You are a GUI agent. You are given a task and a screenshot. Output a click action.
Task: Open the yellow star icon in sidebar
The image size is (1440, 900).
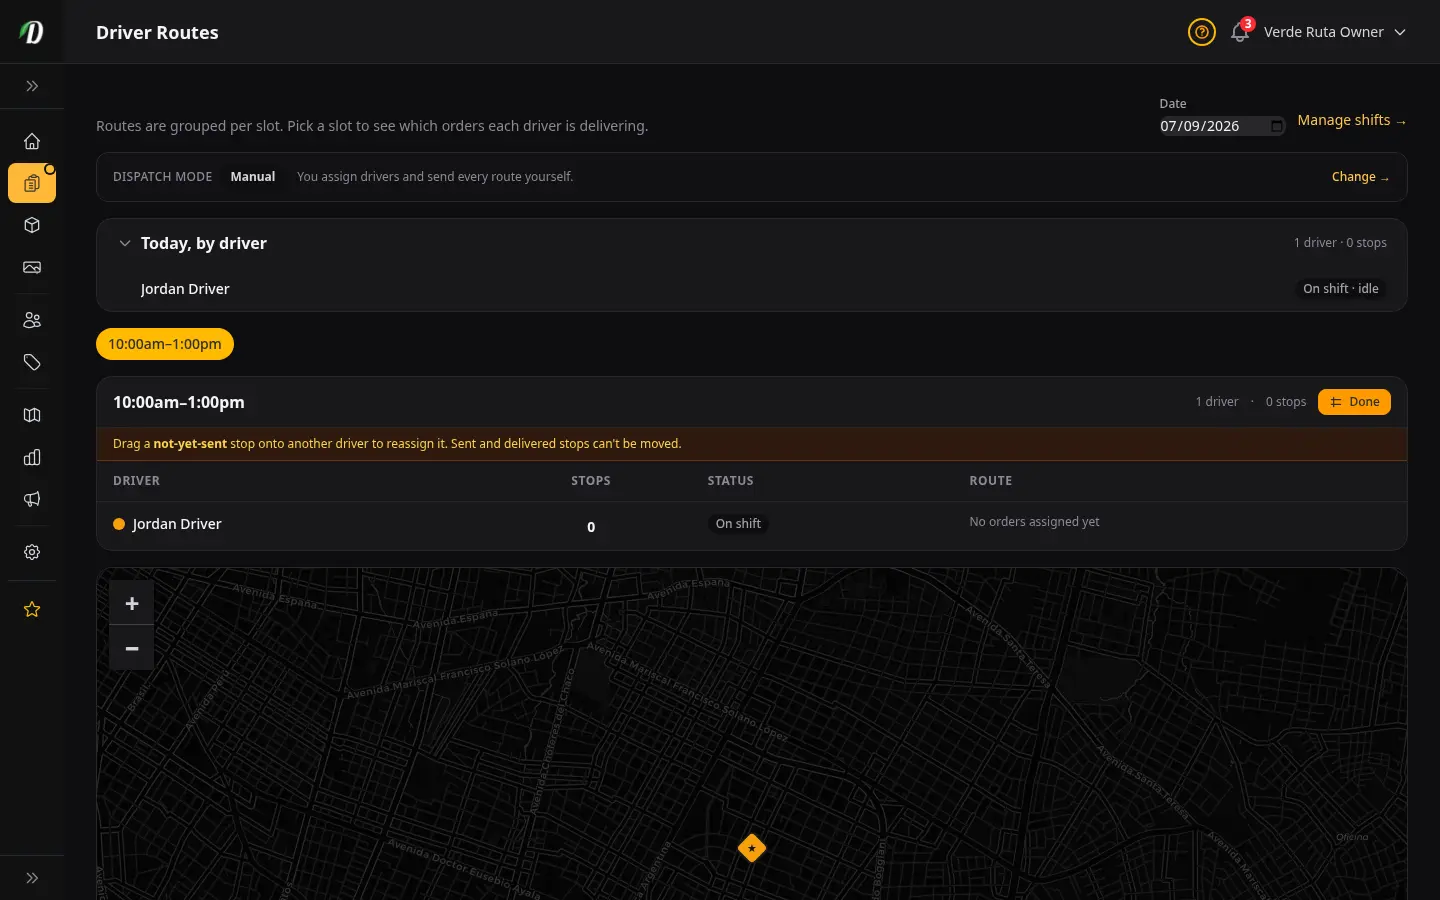click(x=32, y=609)
